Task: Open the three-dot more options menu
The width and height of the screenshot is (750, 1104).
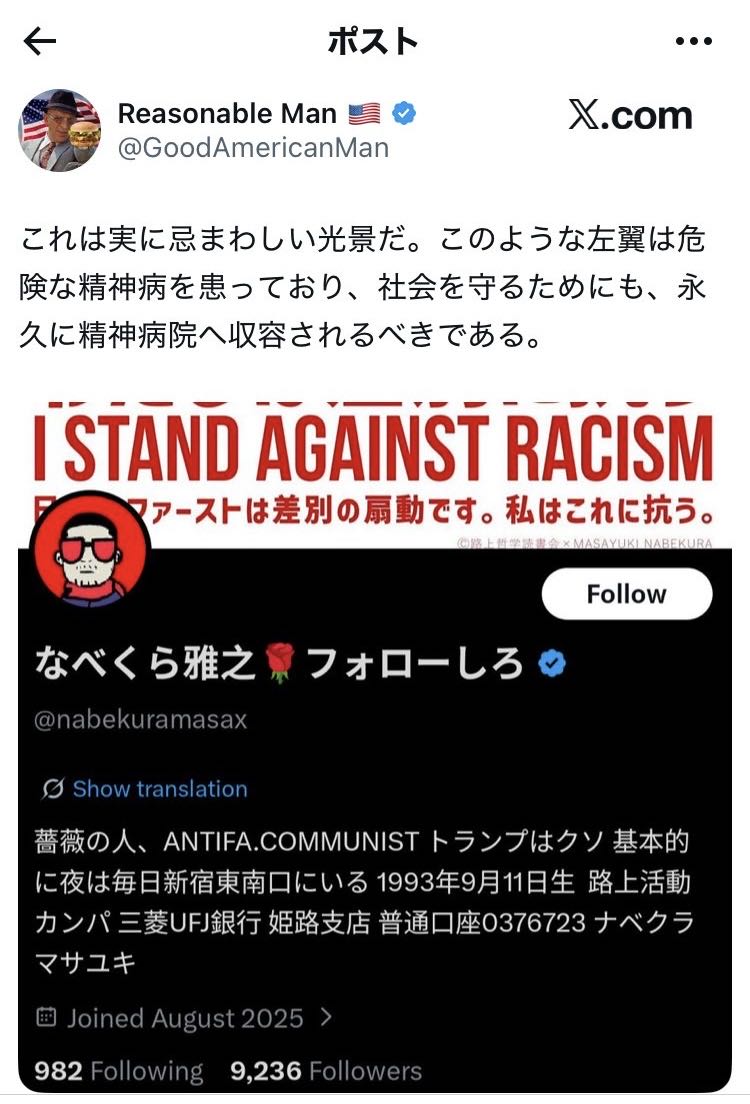Action: pyautogui.click(x=693, y=42)
